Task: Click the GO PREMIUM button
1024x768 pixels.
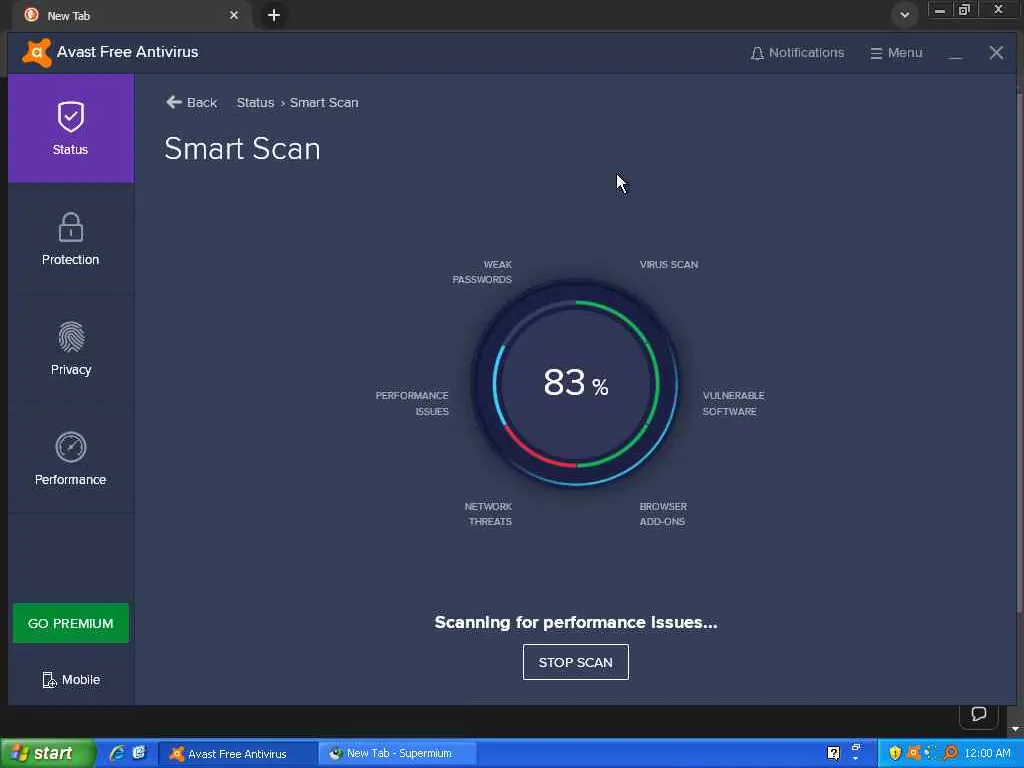Action: click(x=71, y=623)
